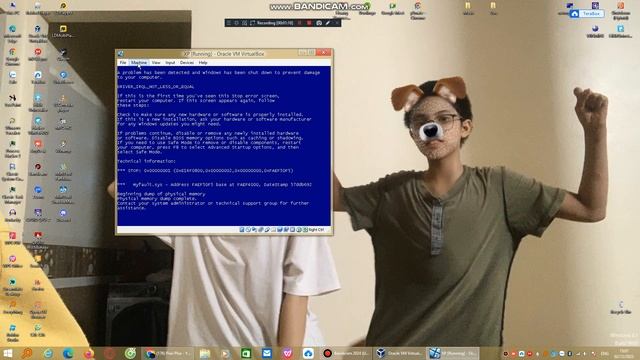Click the ENG language indicator in tray
Image resolution: width=640 pixels, height=360 pixels.
[x=605, y=353]
